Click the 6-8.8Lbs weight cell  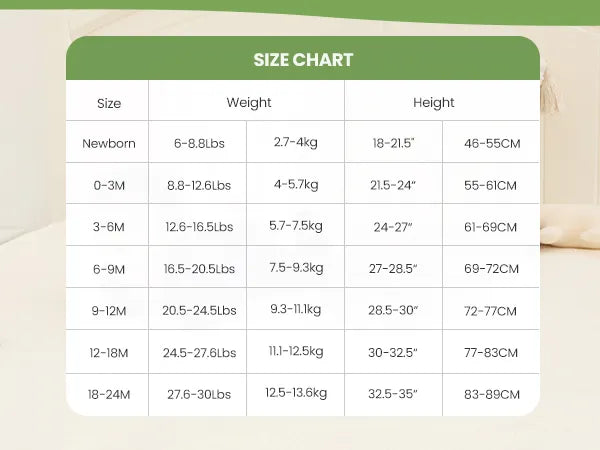(199, 143)
